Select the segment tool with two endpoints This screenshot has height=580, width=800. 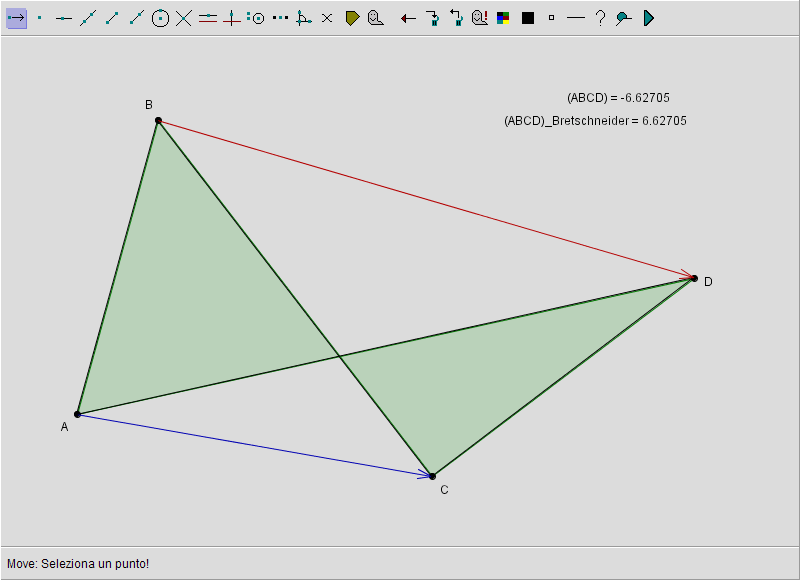pos(112,18)
